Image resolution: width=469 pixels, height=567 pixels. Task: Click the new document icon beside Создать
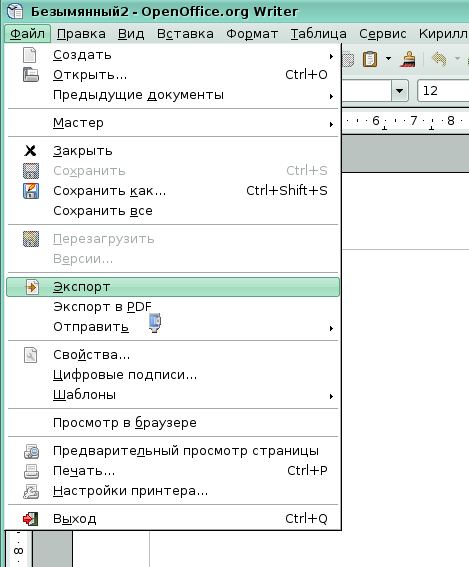[x=30, y=55]
